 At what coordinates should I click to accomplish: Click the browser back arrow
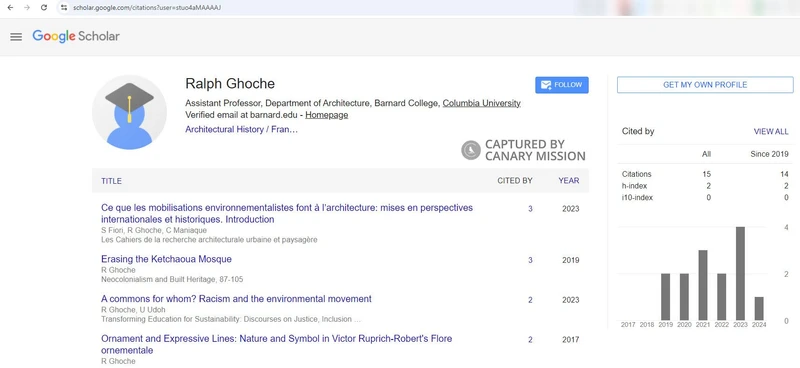point(10,8)
